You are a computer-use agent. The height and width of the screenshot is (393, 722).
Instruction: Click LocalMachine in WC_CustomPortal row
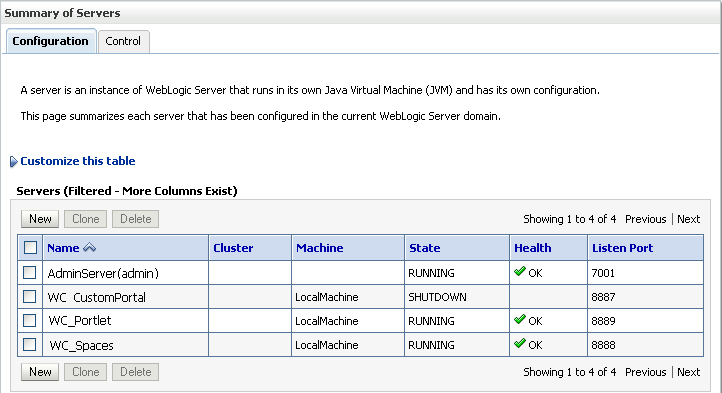click(326, 297)
